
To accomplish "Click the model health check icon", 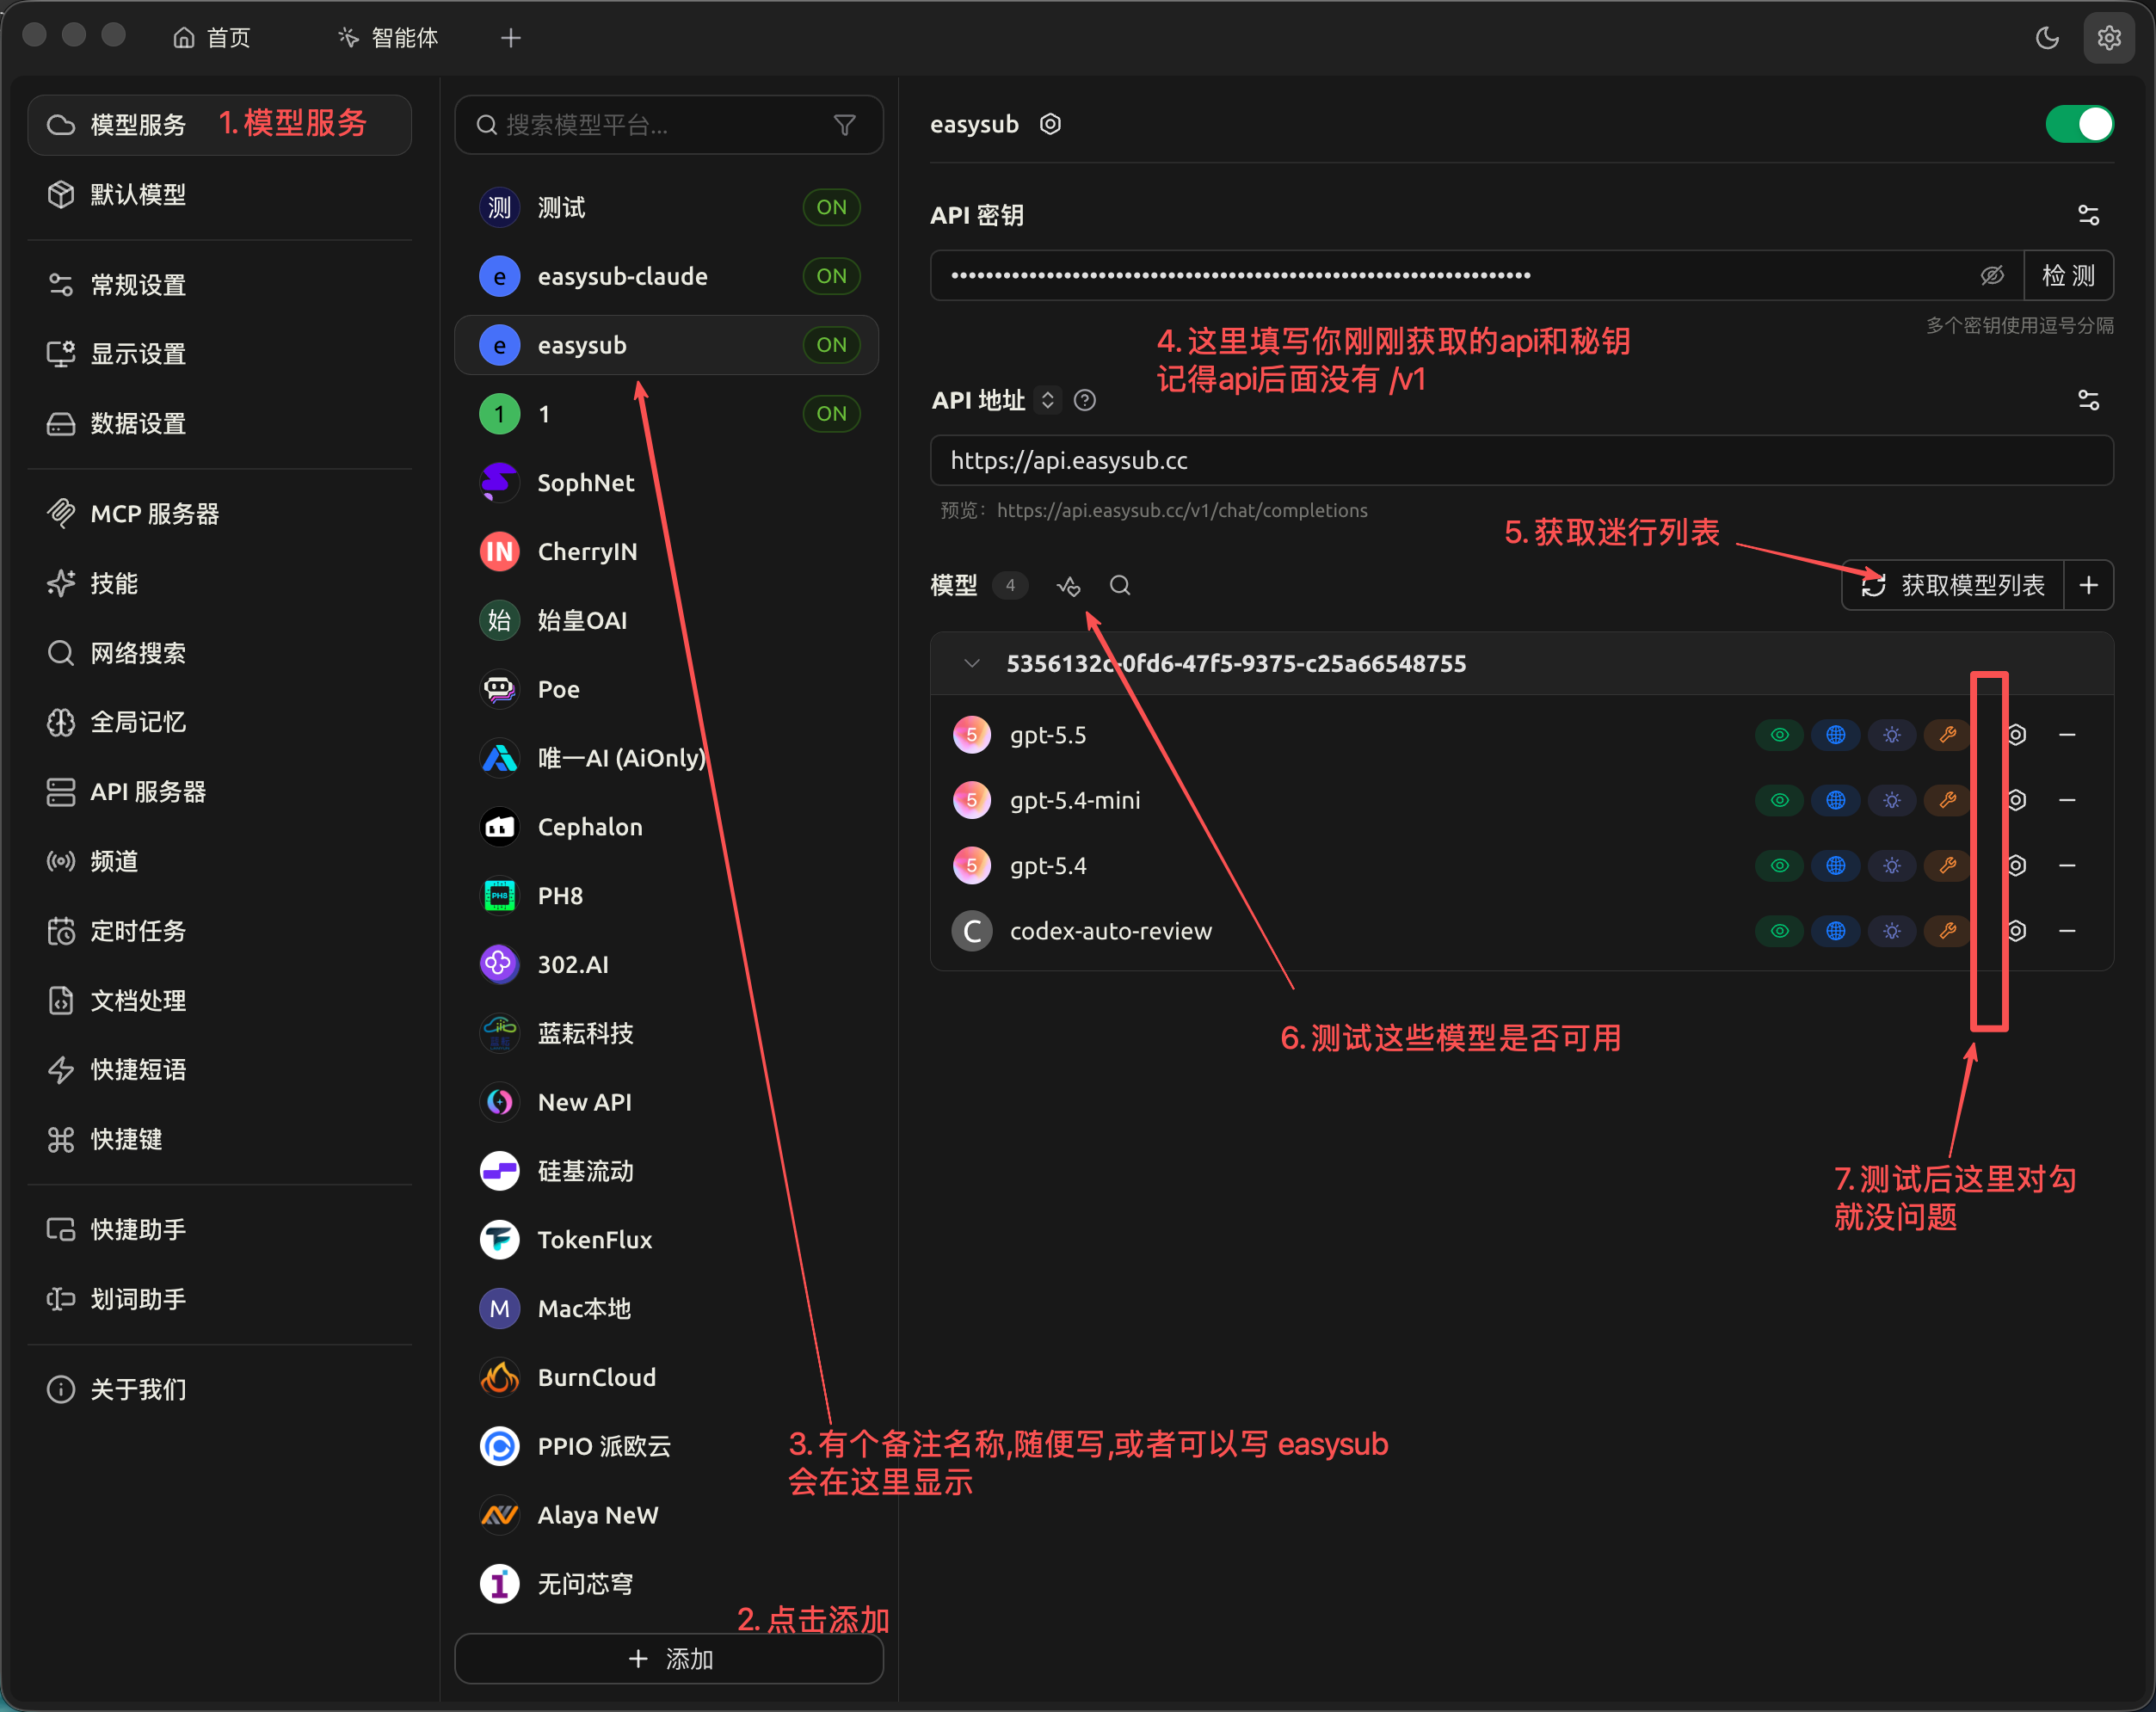I will 1068,586.
